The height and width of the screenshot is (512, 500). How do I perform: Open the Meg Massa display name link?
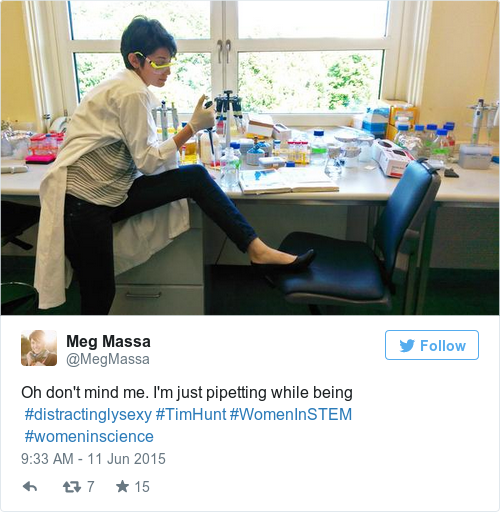(108, 341)
